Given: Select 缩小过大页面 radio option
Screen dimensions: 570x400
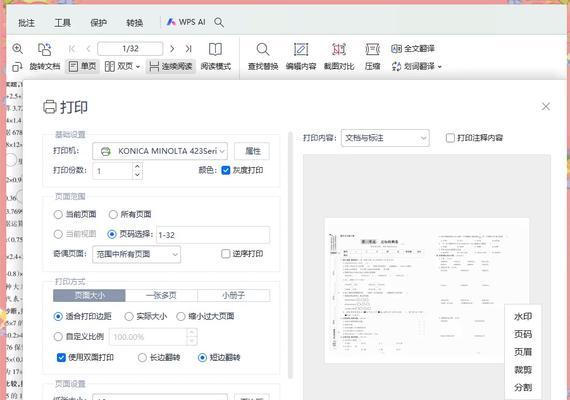Looking at the screenshot, I should click(x=181, y=316).
